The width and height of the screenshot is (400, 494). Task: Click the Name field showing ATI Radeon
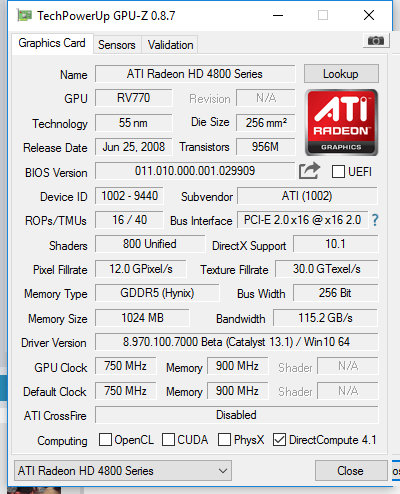(195, 74)
